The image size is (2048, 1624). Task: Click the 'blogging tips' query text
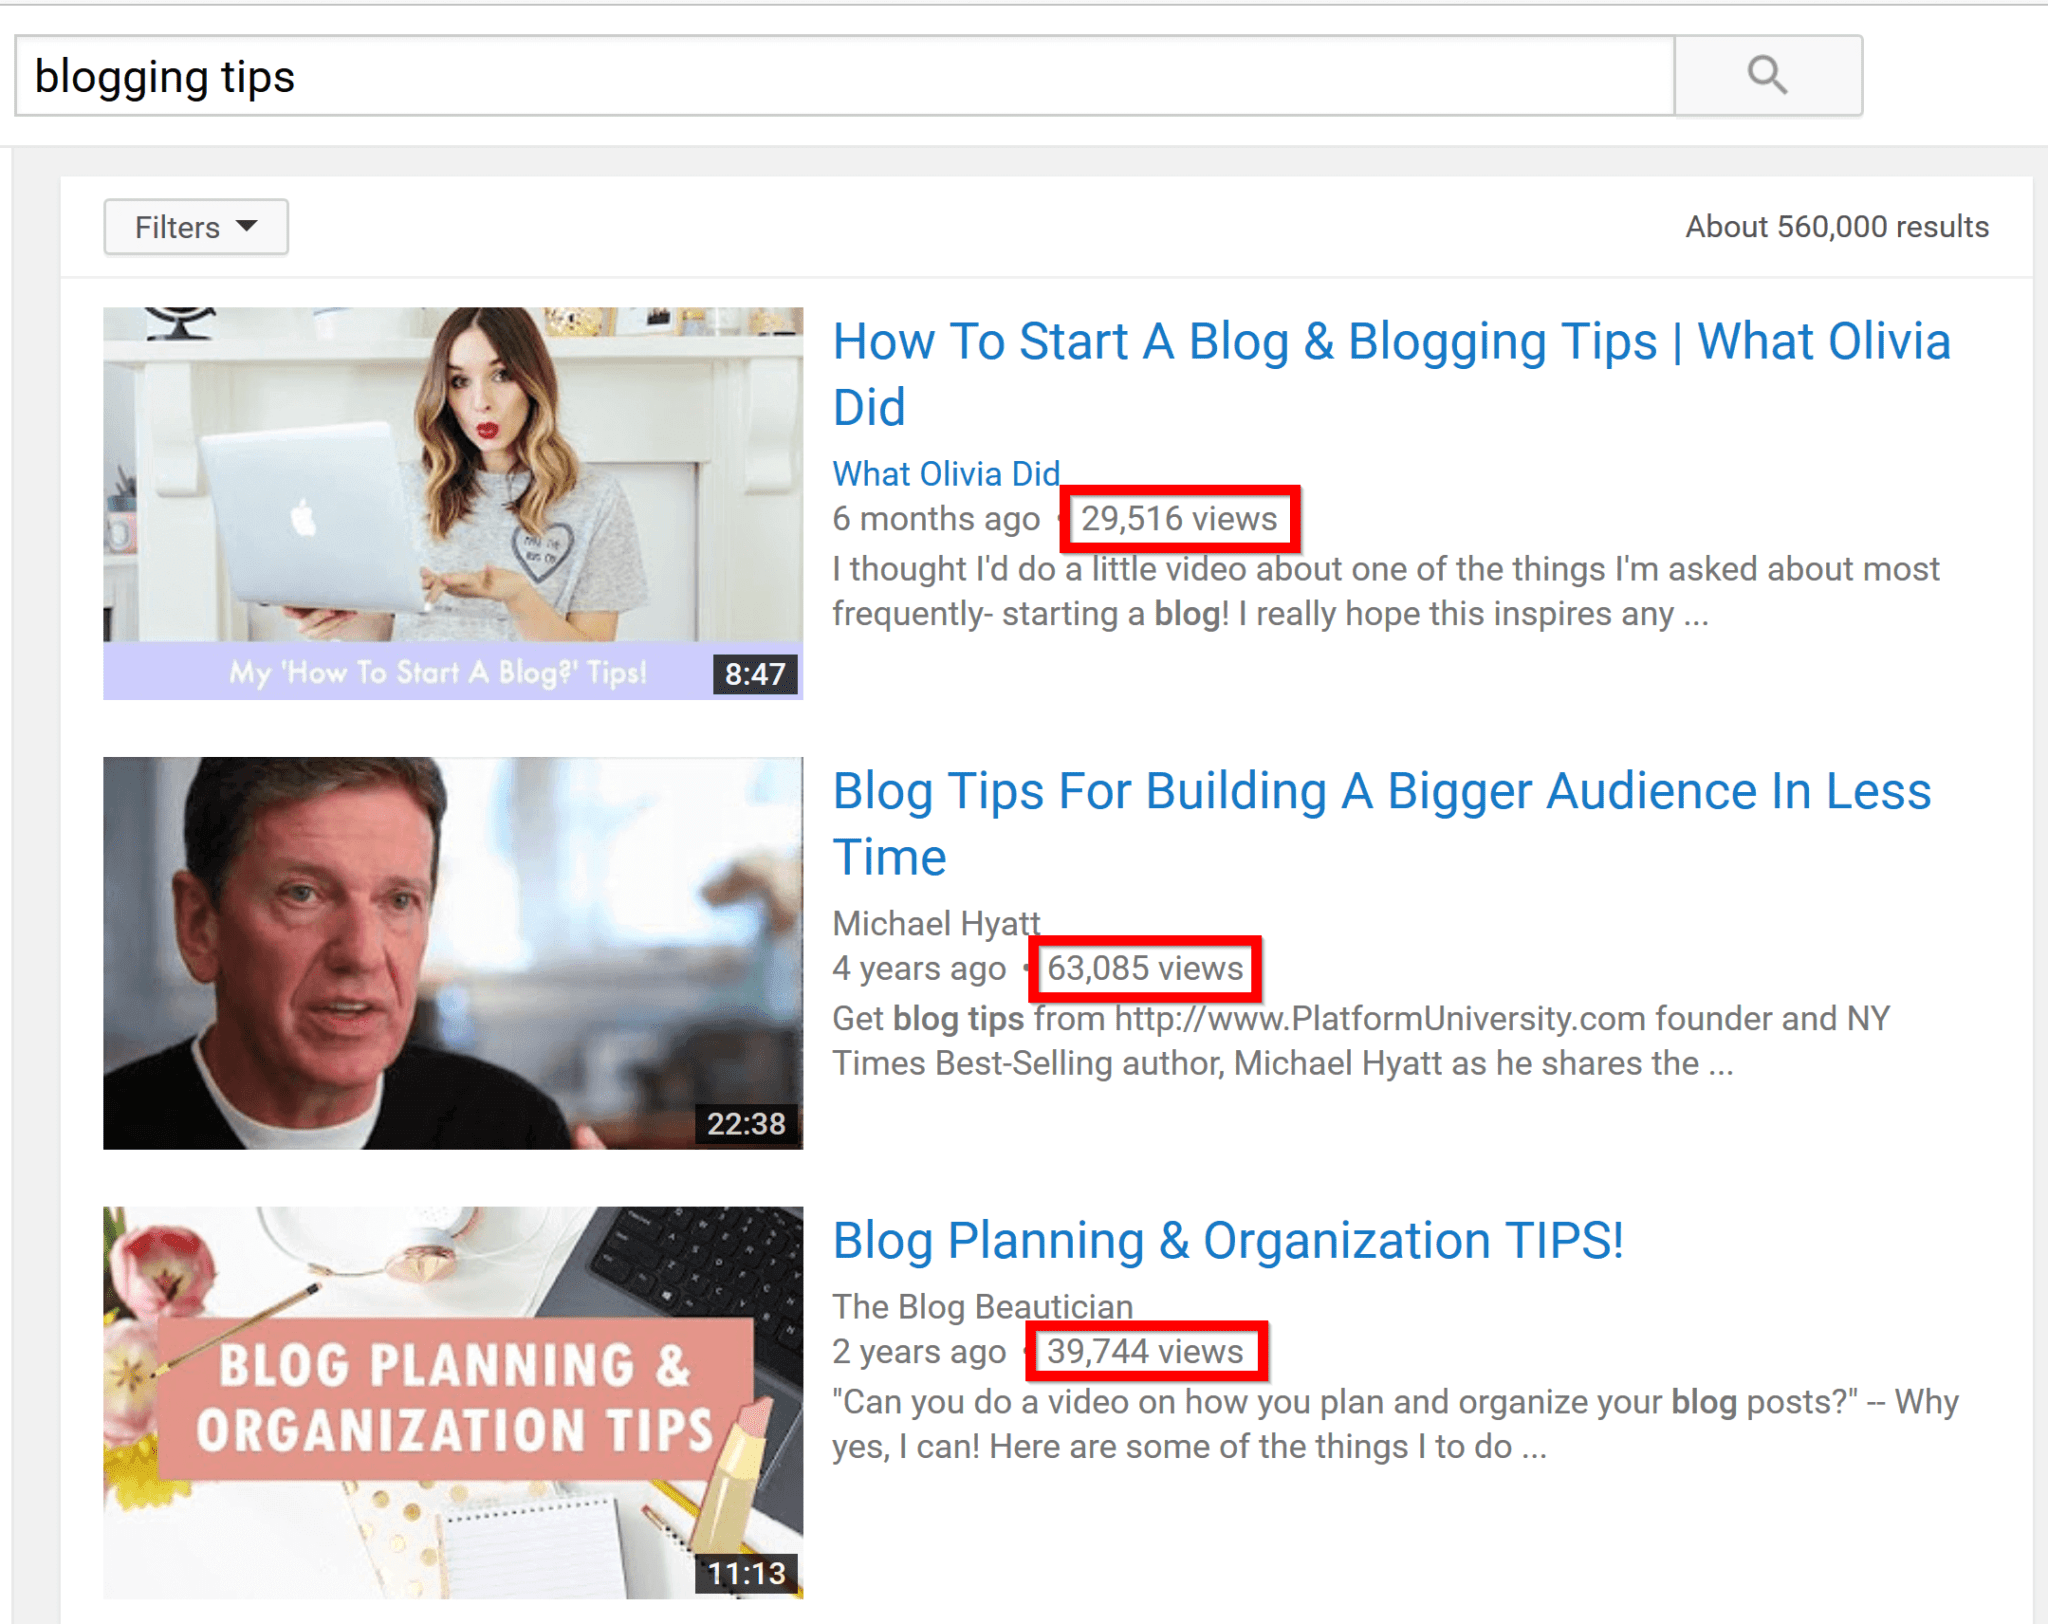tap(165, 75)
